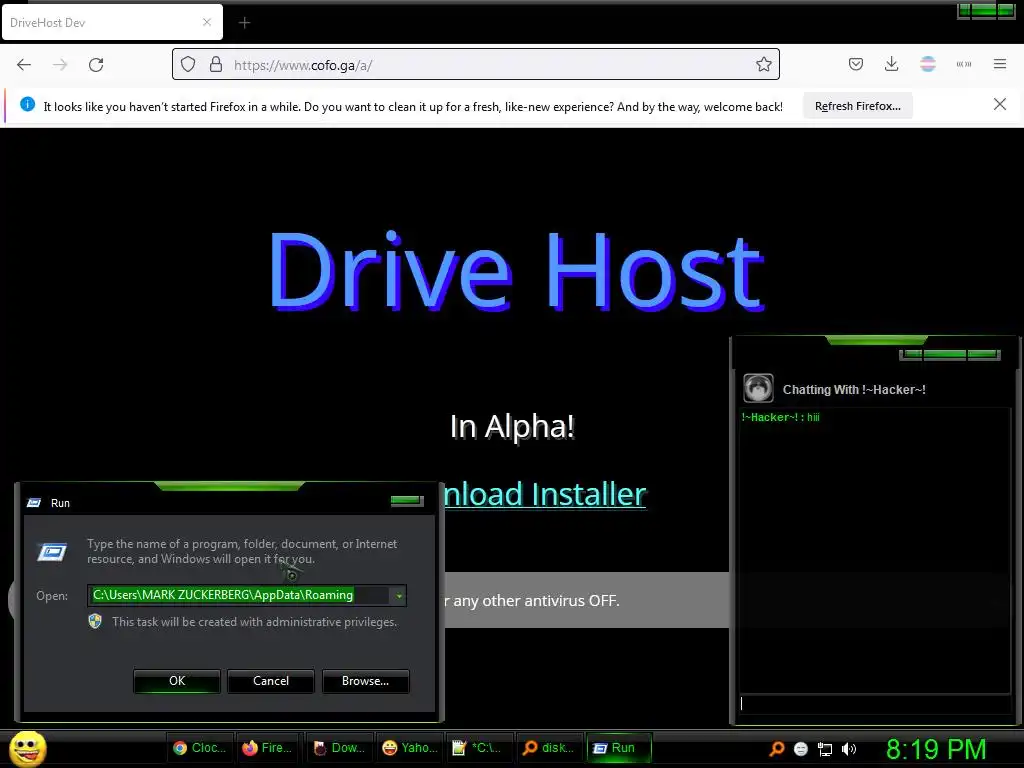The image size is (1024, 768).
Task: Click the admin privileges shield icon
Action: pyautogui.click(x=95, y=621)
